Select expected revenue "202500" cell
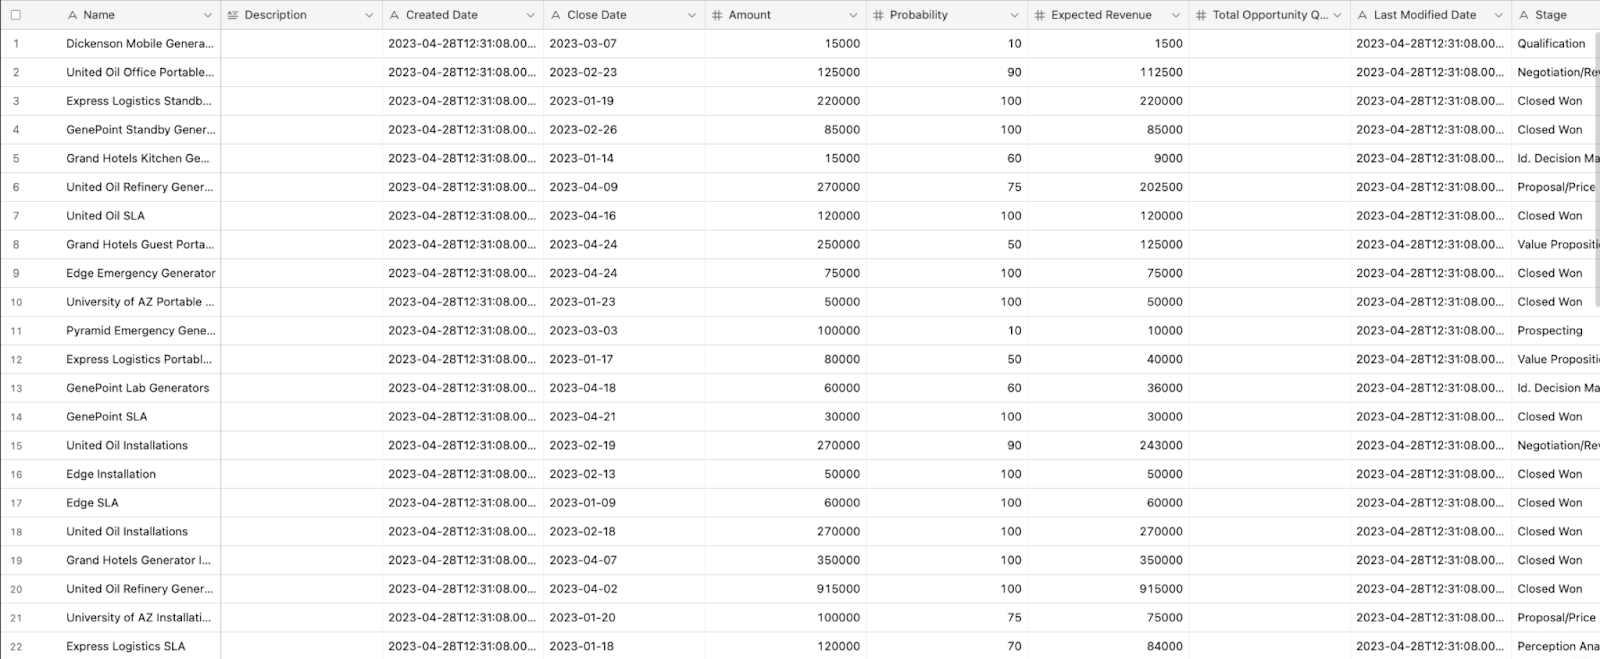The image size is (1600, 659). [1108, 187]
